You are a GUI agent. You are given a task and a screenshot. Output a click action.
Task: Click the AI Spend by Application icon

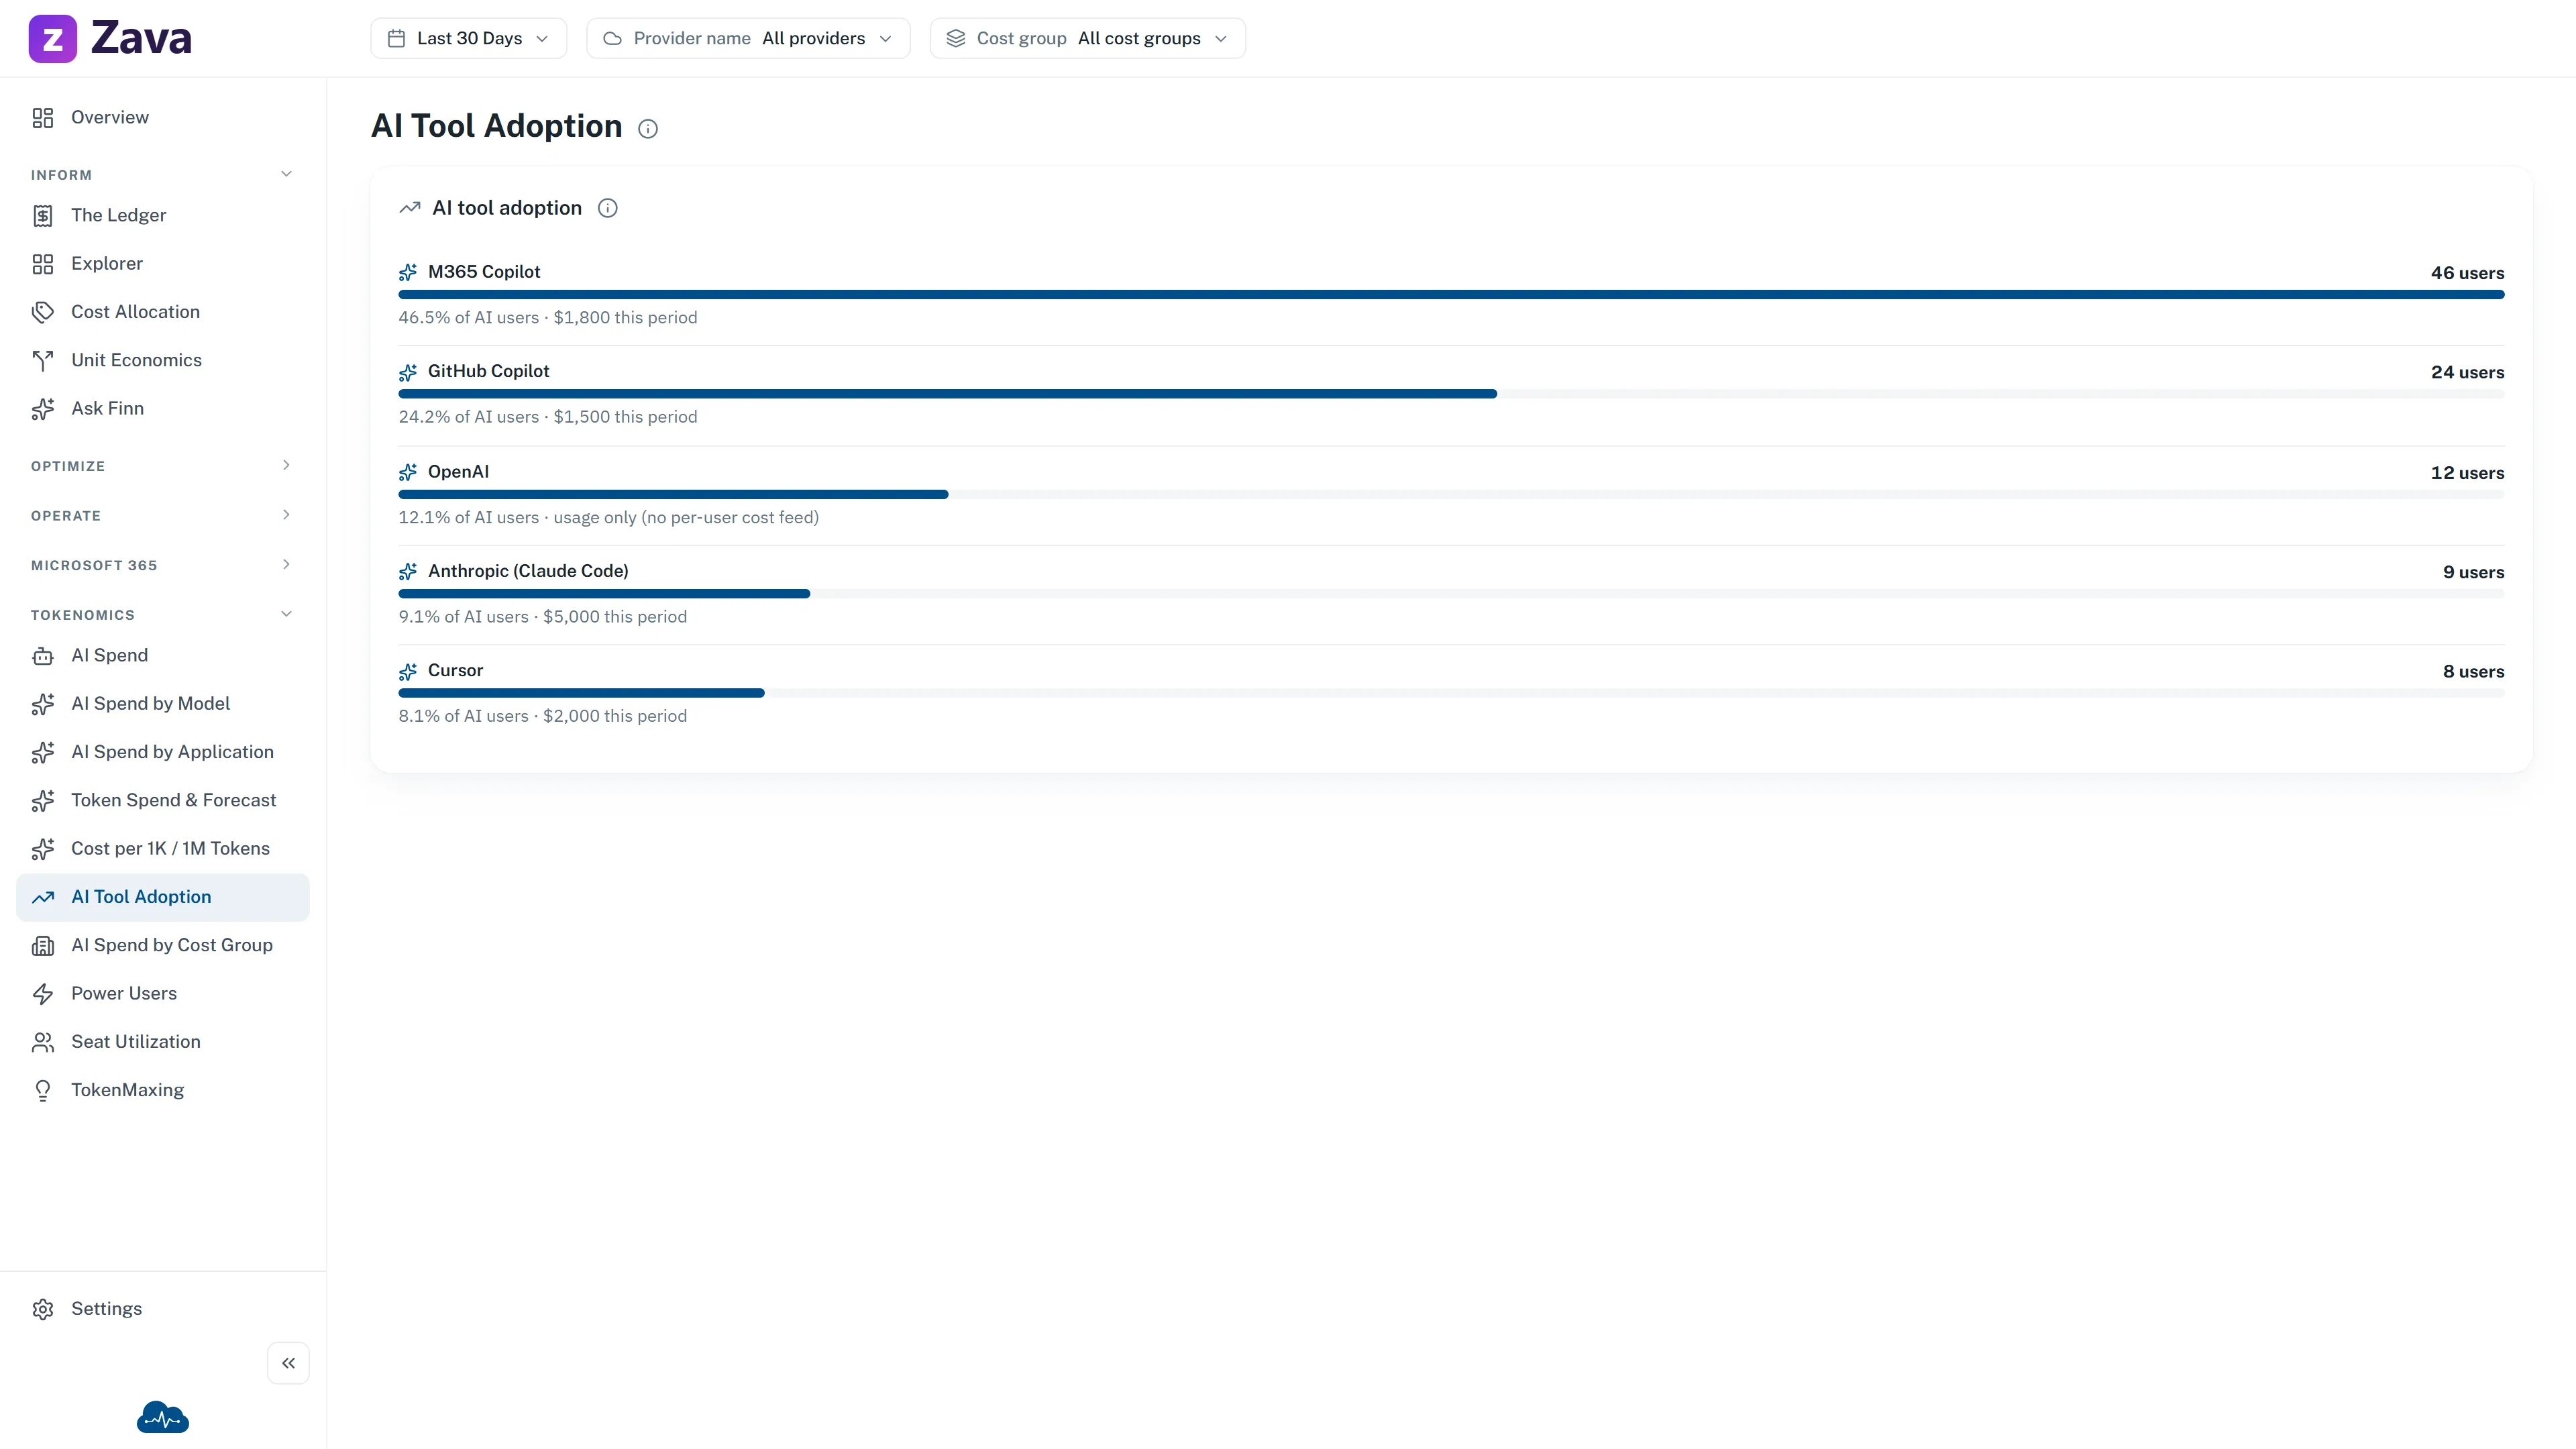43,752
